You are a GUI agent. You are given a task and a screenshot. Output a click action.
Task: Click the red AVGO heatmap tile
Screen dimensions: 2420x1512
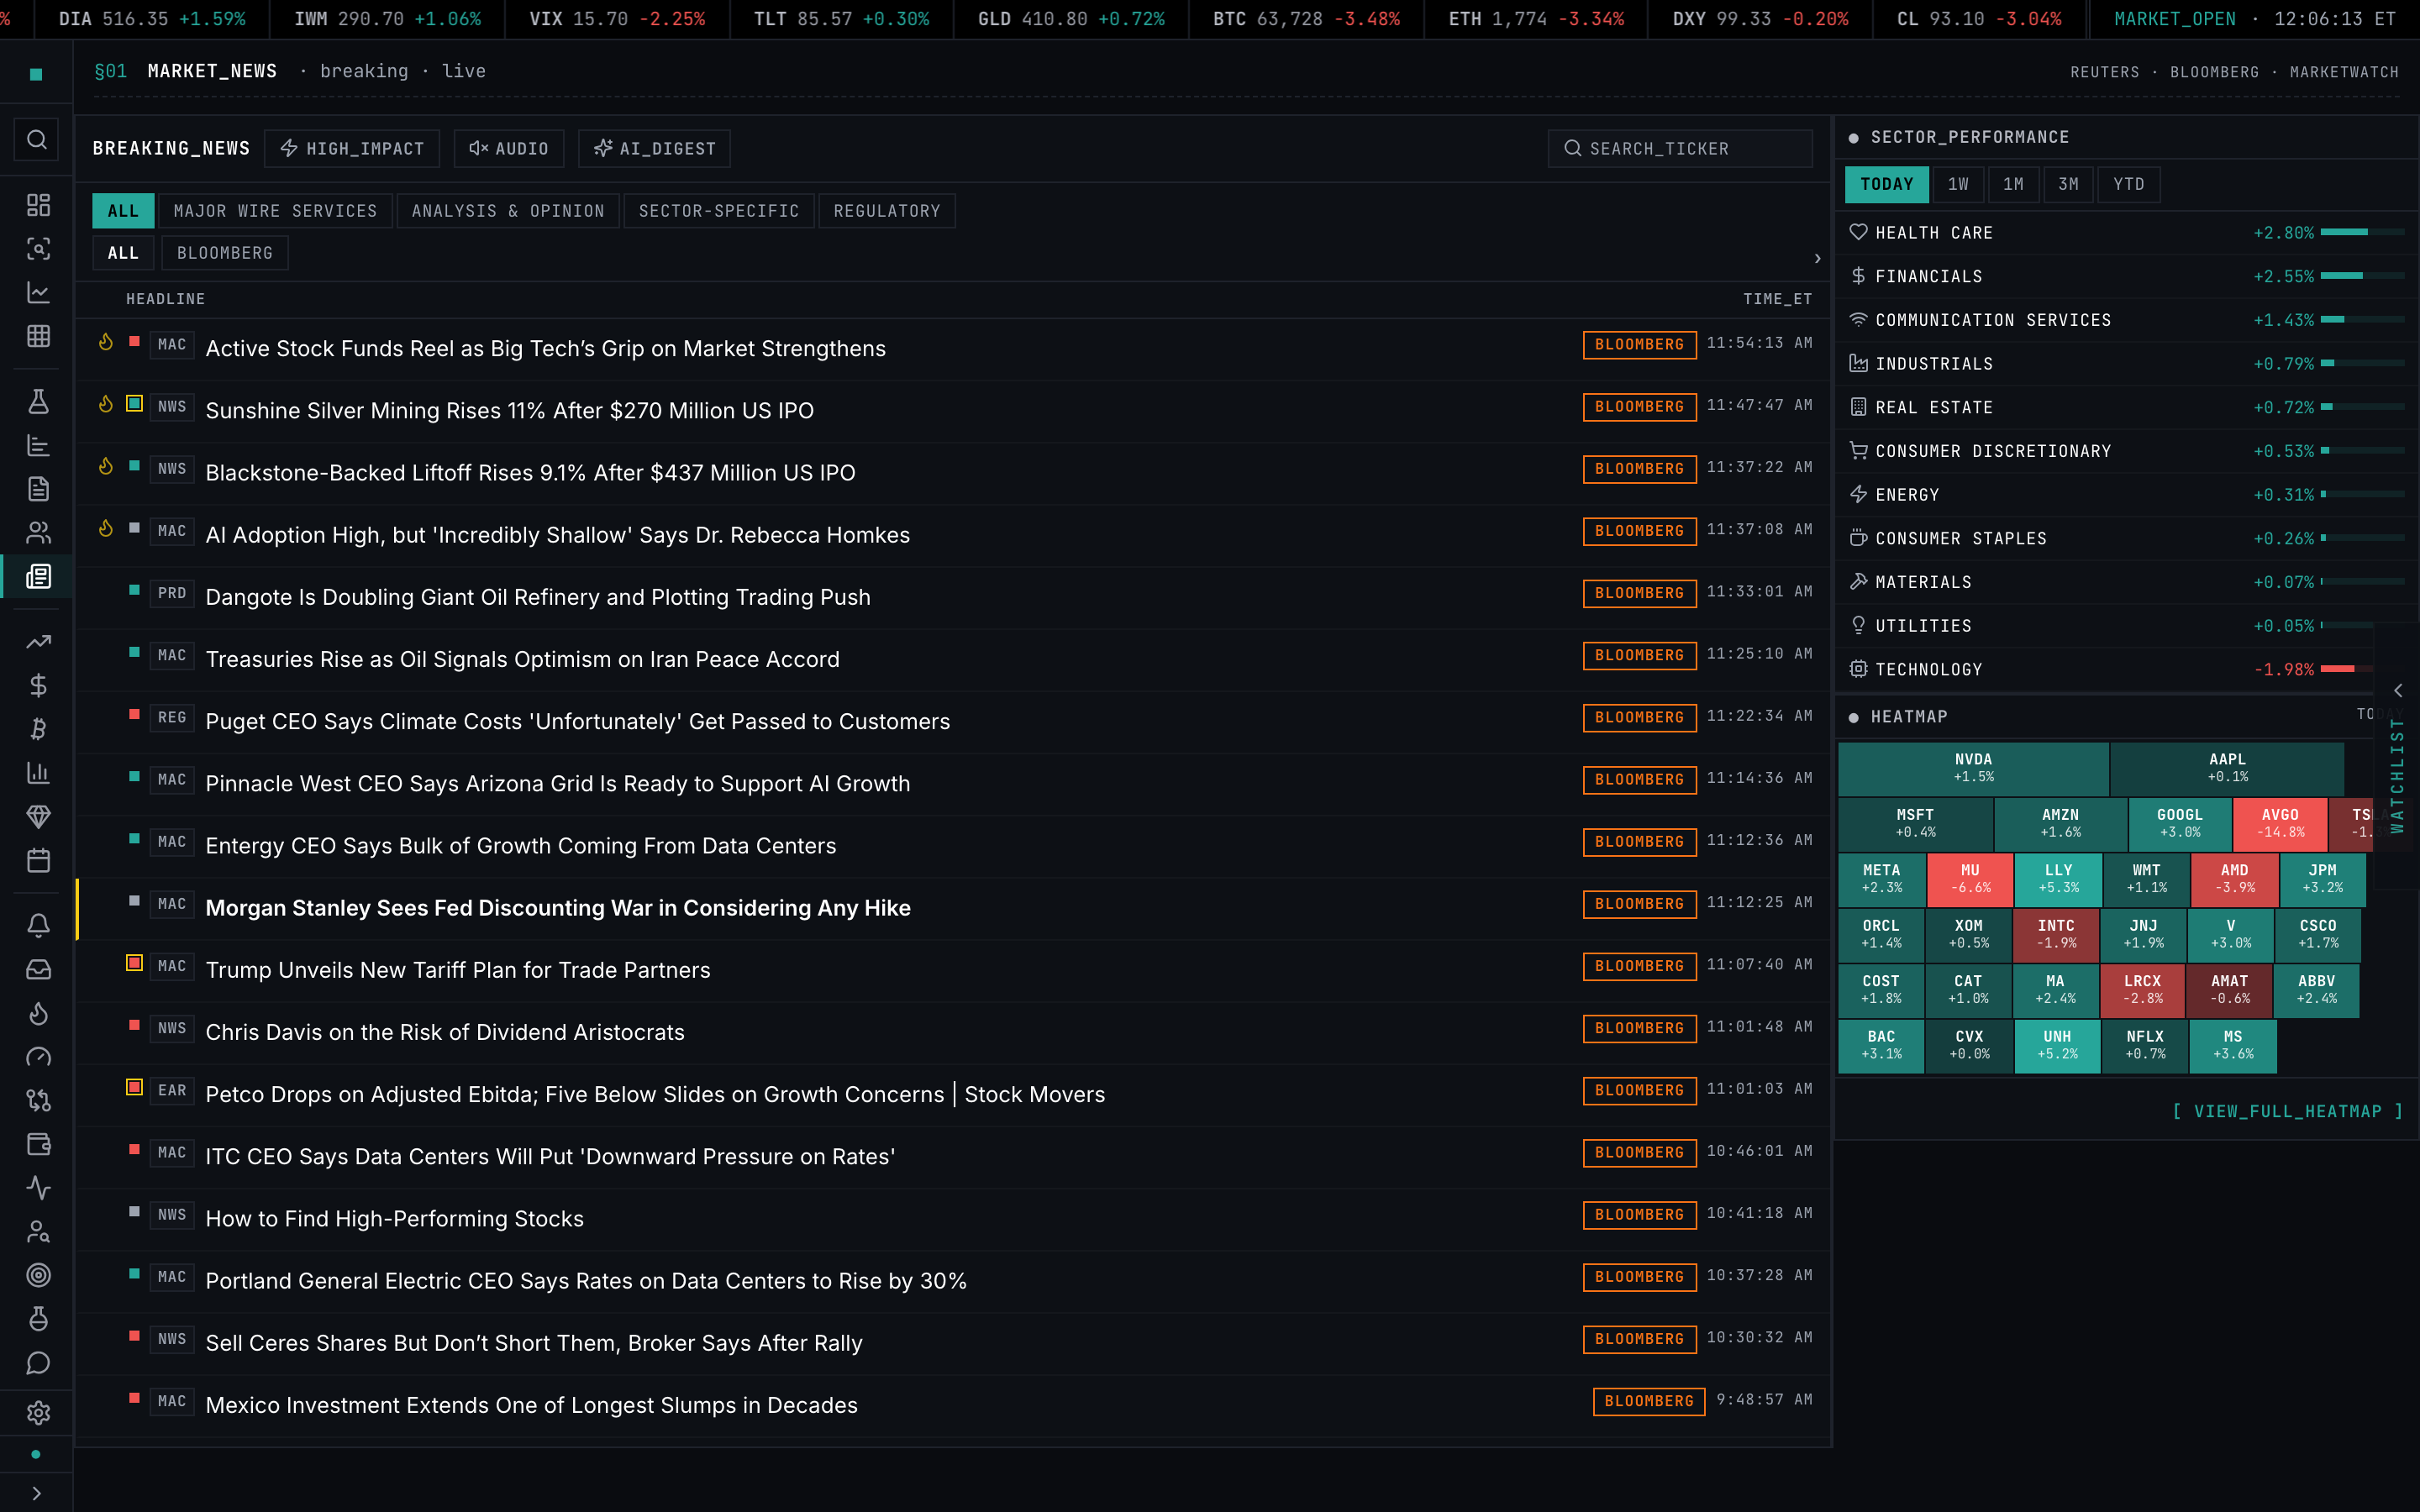coord(2280,823)
